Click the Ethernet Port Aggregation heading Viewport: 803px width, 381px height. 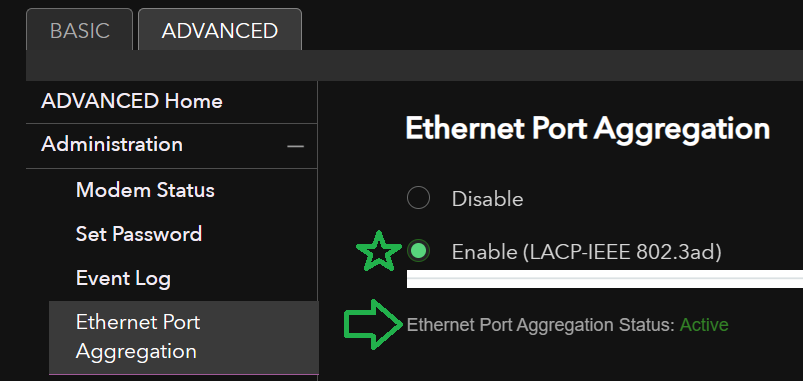point(587,129)
